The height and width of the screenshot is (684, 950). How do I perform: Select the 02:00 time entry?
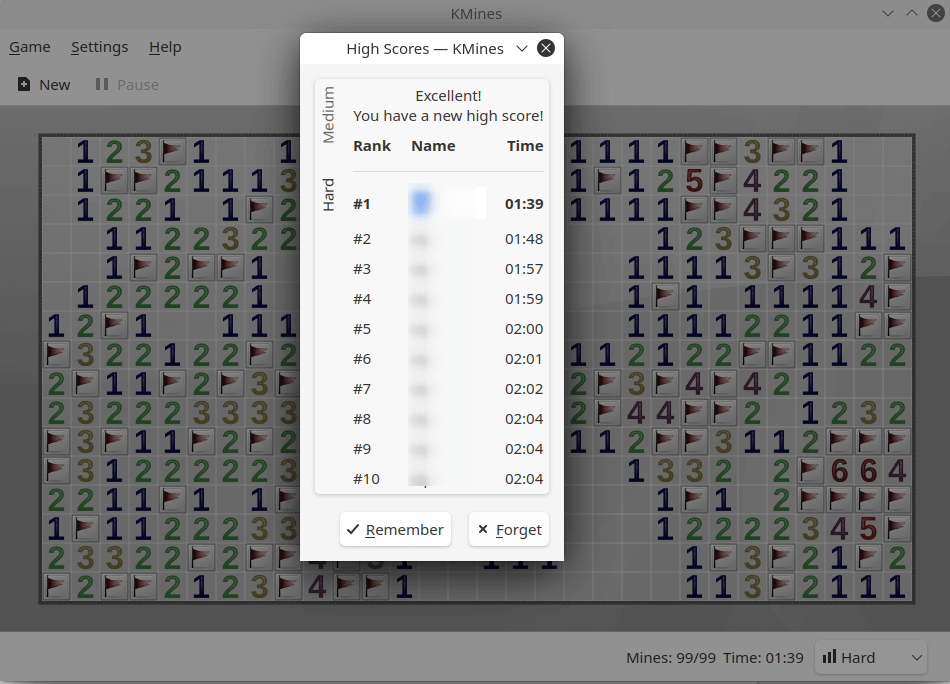524,329
